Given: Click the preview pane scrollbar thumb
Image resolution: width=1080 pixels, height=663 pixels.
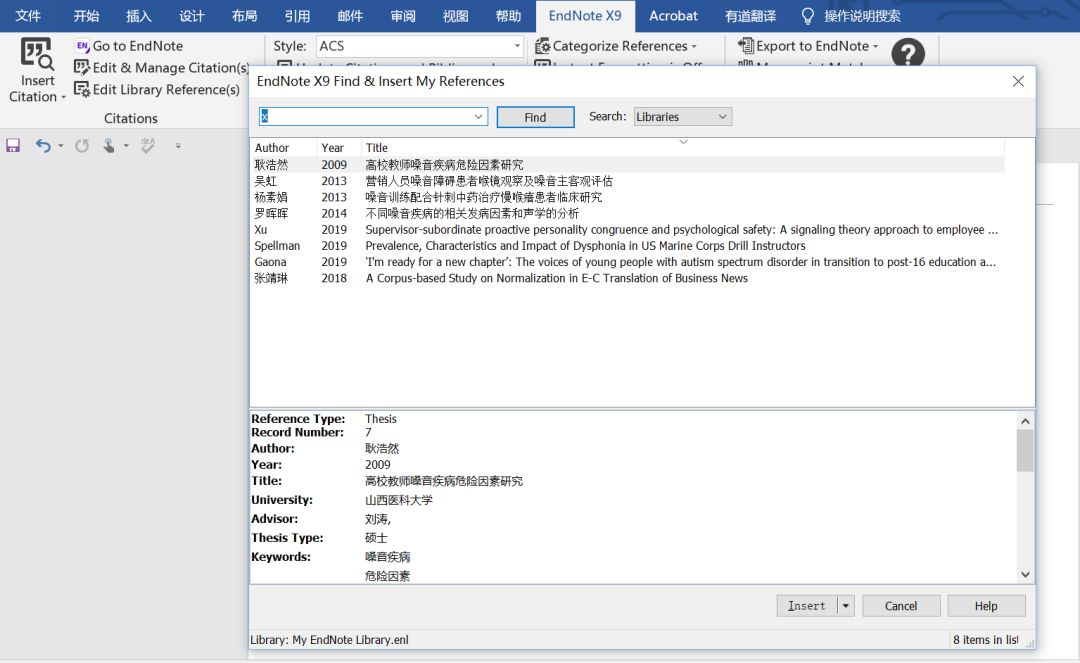Looking at the screenshot, I should click(x=1025, y=450).
